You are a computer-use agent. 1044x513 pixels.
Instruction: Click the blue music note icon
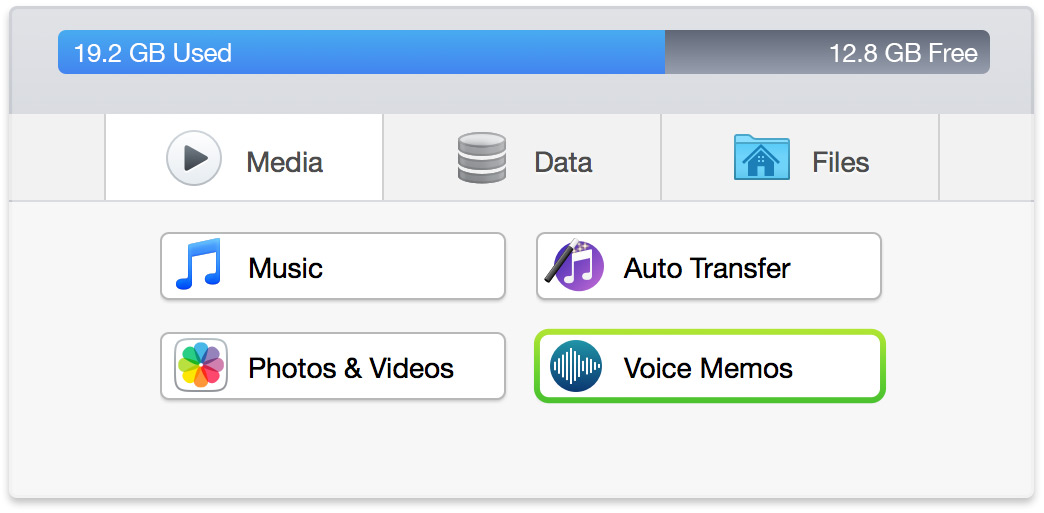point(197,266)
